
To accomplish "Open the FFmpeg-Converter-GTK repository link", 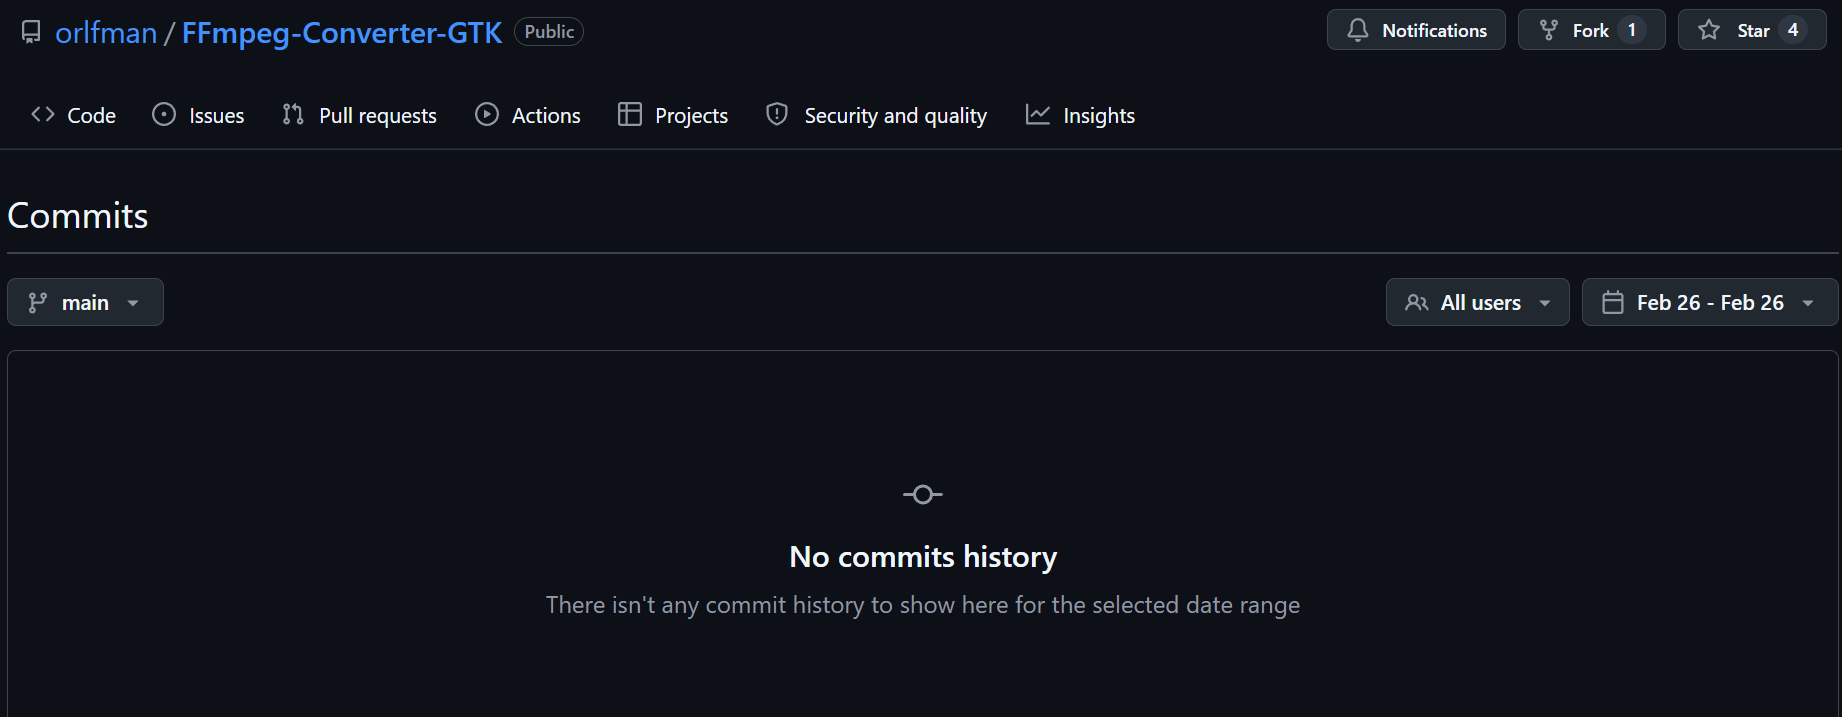I will pos(342,32).
